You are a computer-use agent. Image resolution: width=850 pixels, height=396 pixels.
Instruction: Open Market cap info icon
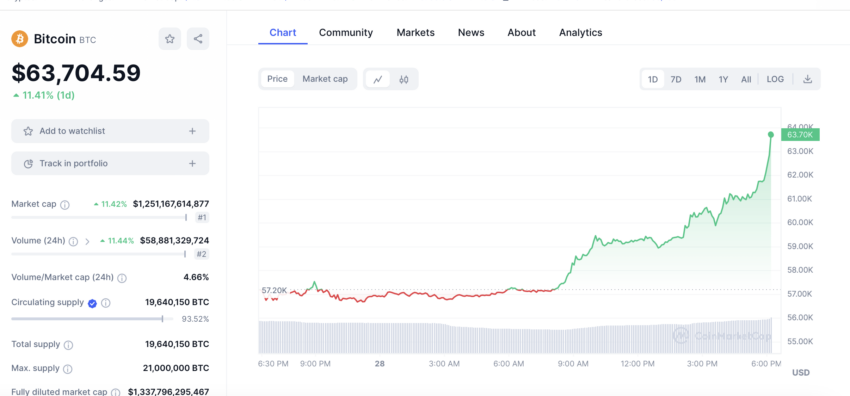point(65,205)
